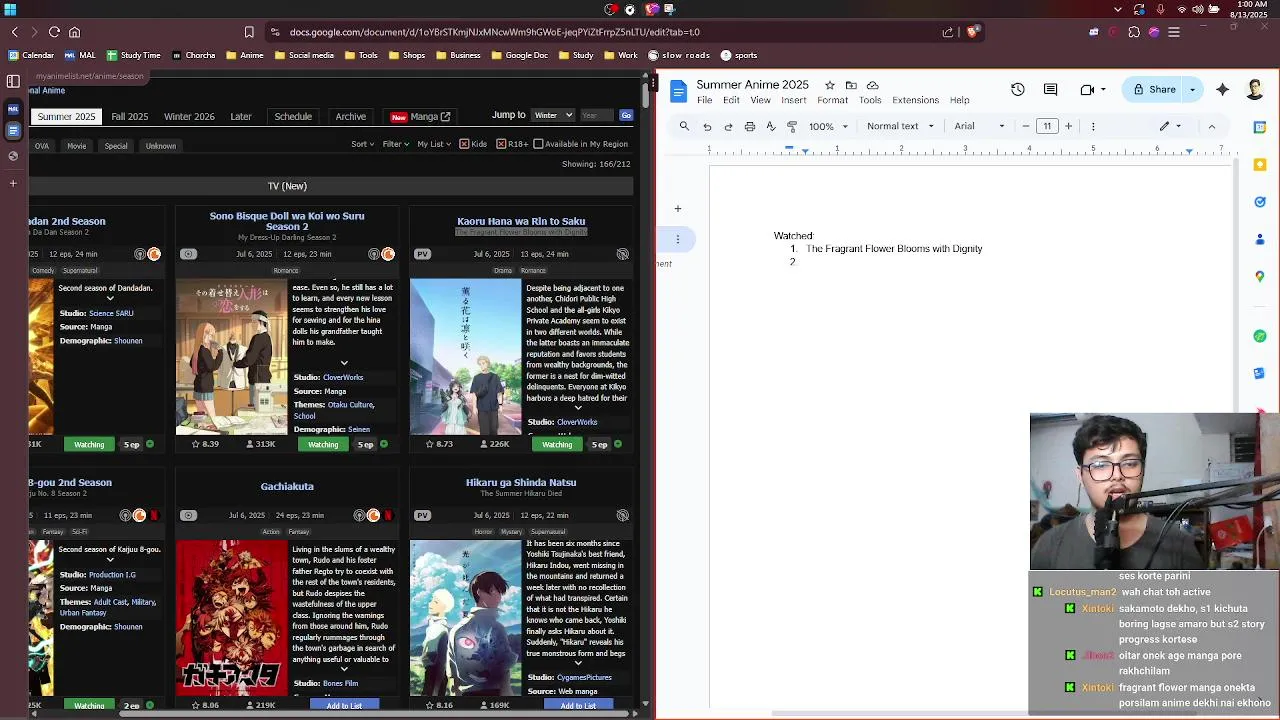1280x720 pixels.
Task: Start a Meet call from the camera icon
Action: click(1087, 90)
